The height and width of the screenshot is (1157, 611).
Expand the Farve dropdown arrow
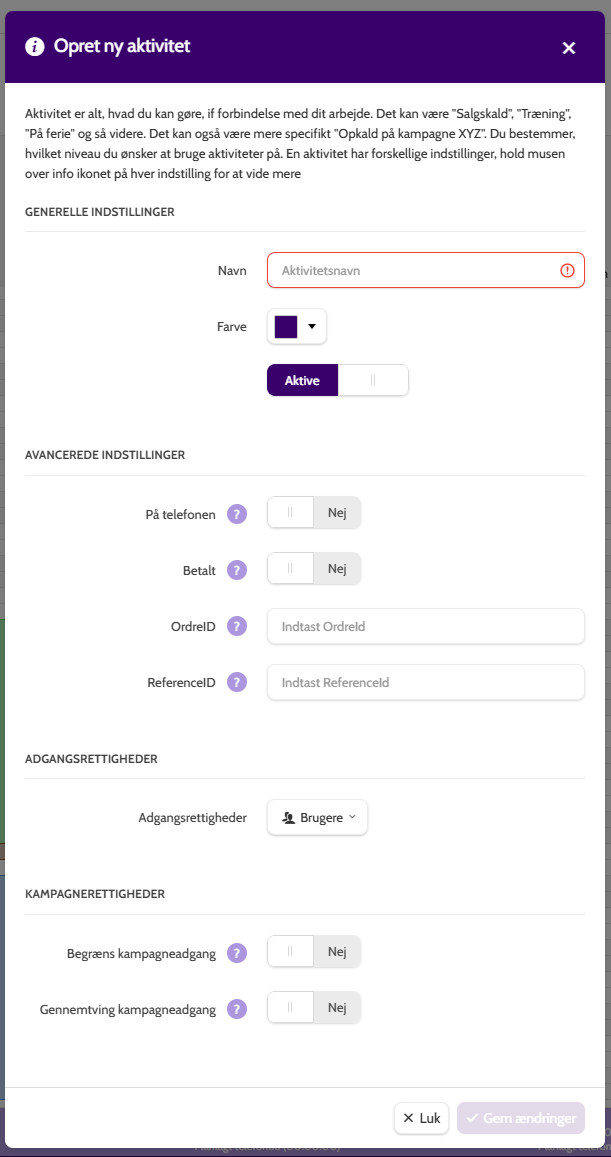point(312,327)
